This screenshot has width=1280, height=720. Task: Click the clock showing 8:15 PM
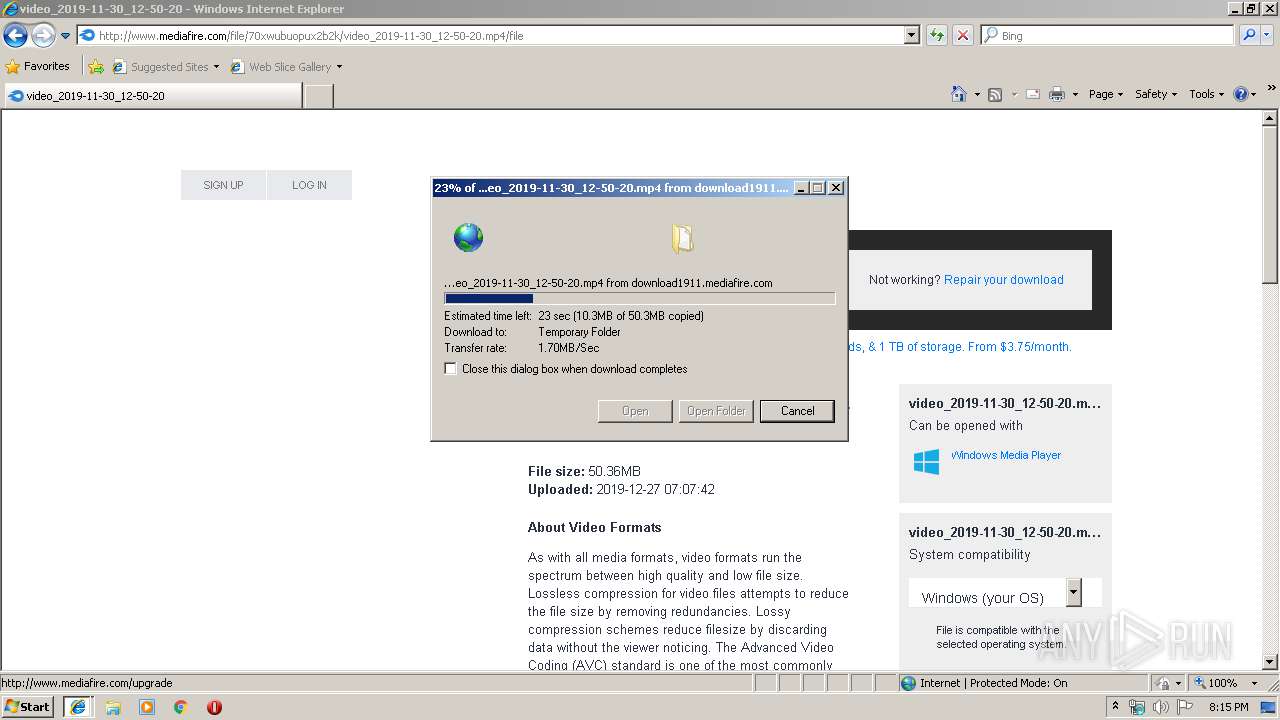(1228, 707)
